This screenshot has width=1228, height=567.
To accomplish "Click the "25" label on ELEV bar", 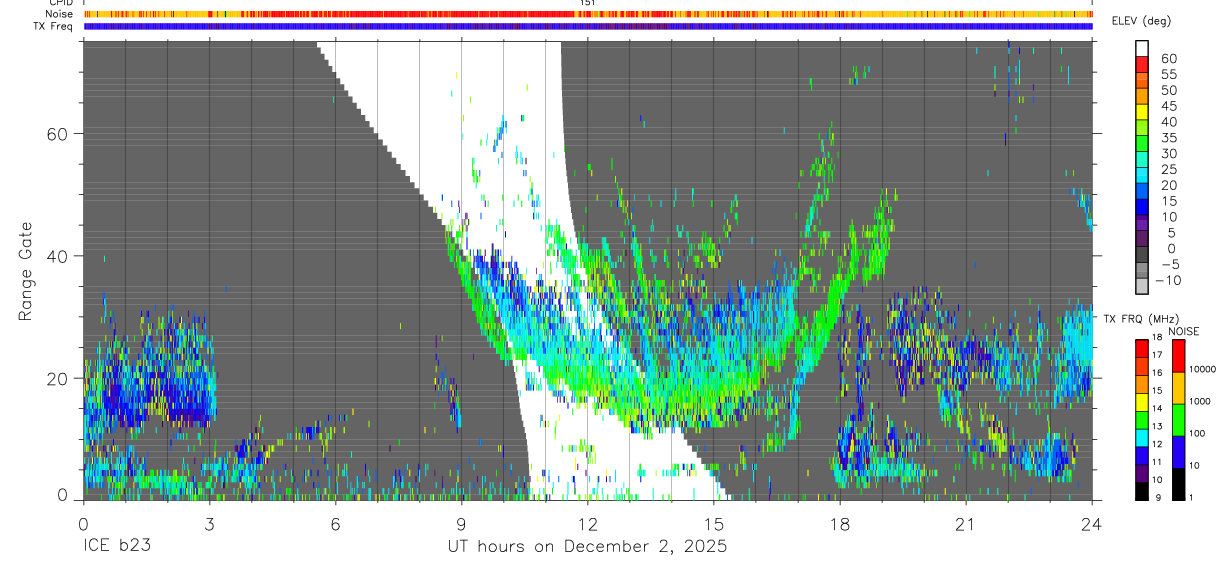I will (x=1168, y=169).
